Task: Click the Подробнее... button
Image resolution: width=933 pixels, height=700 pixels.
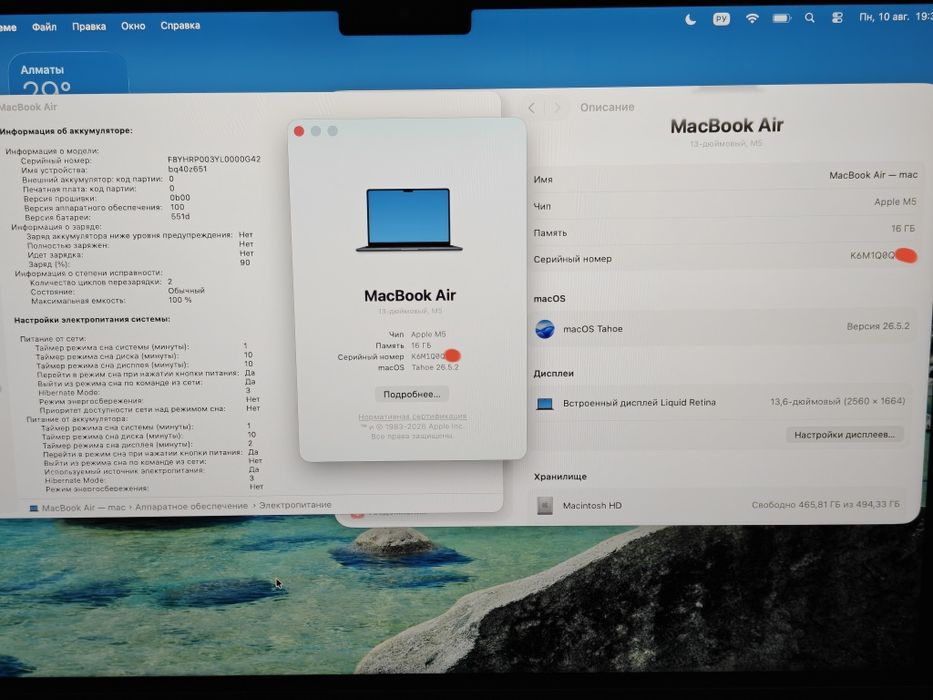Action: [x=412, y=394]
